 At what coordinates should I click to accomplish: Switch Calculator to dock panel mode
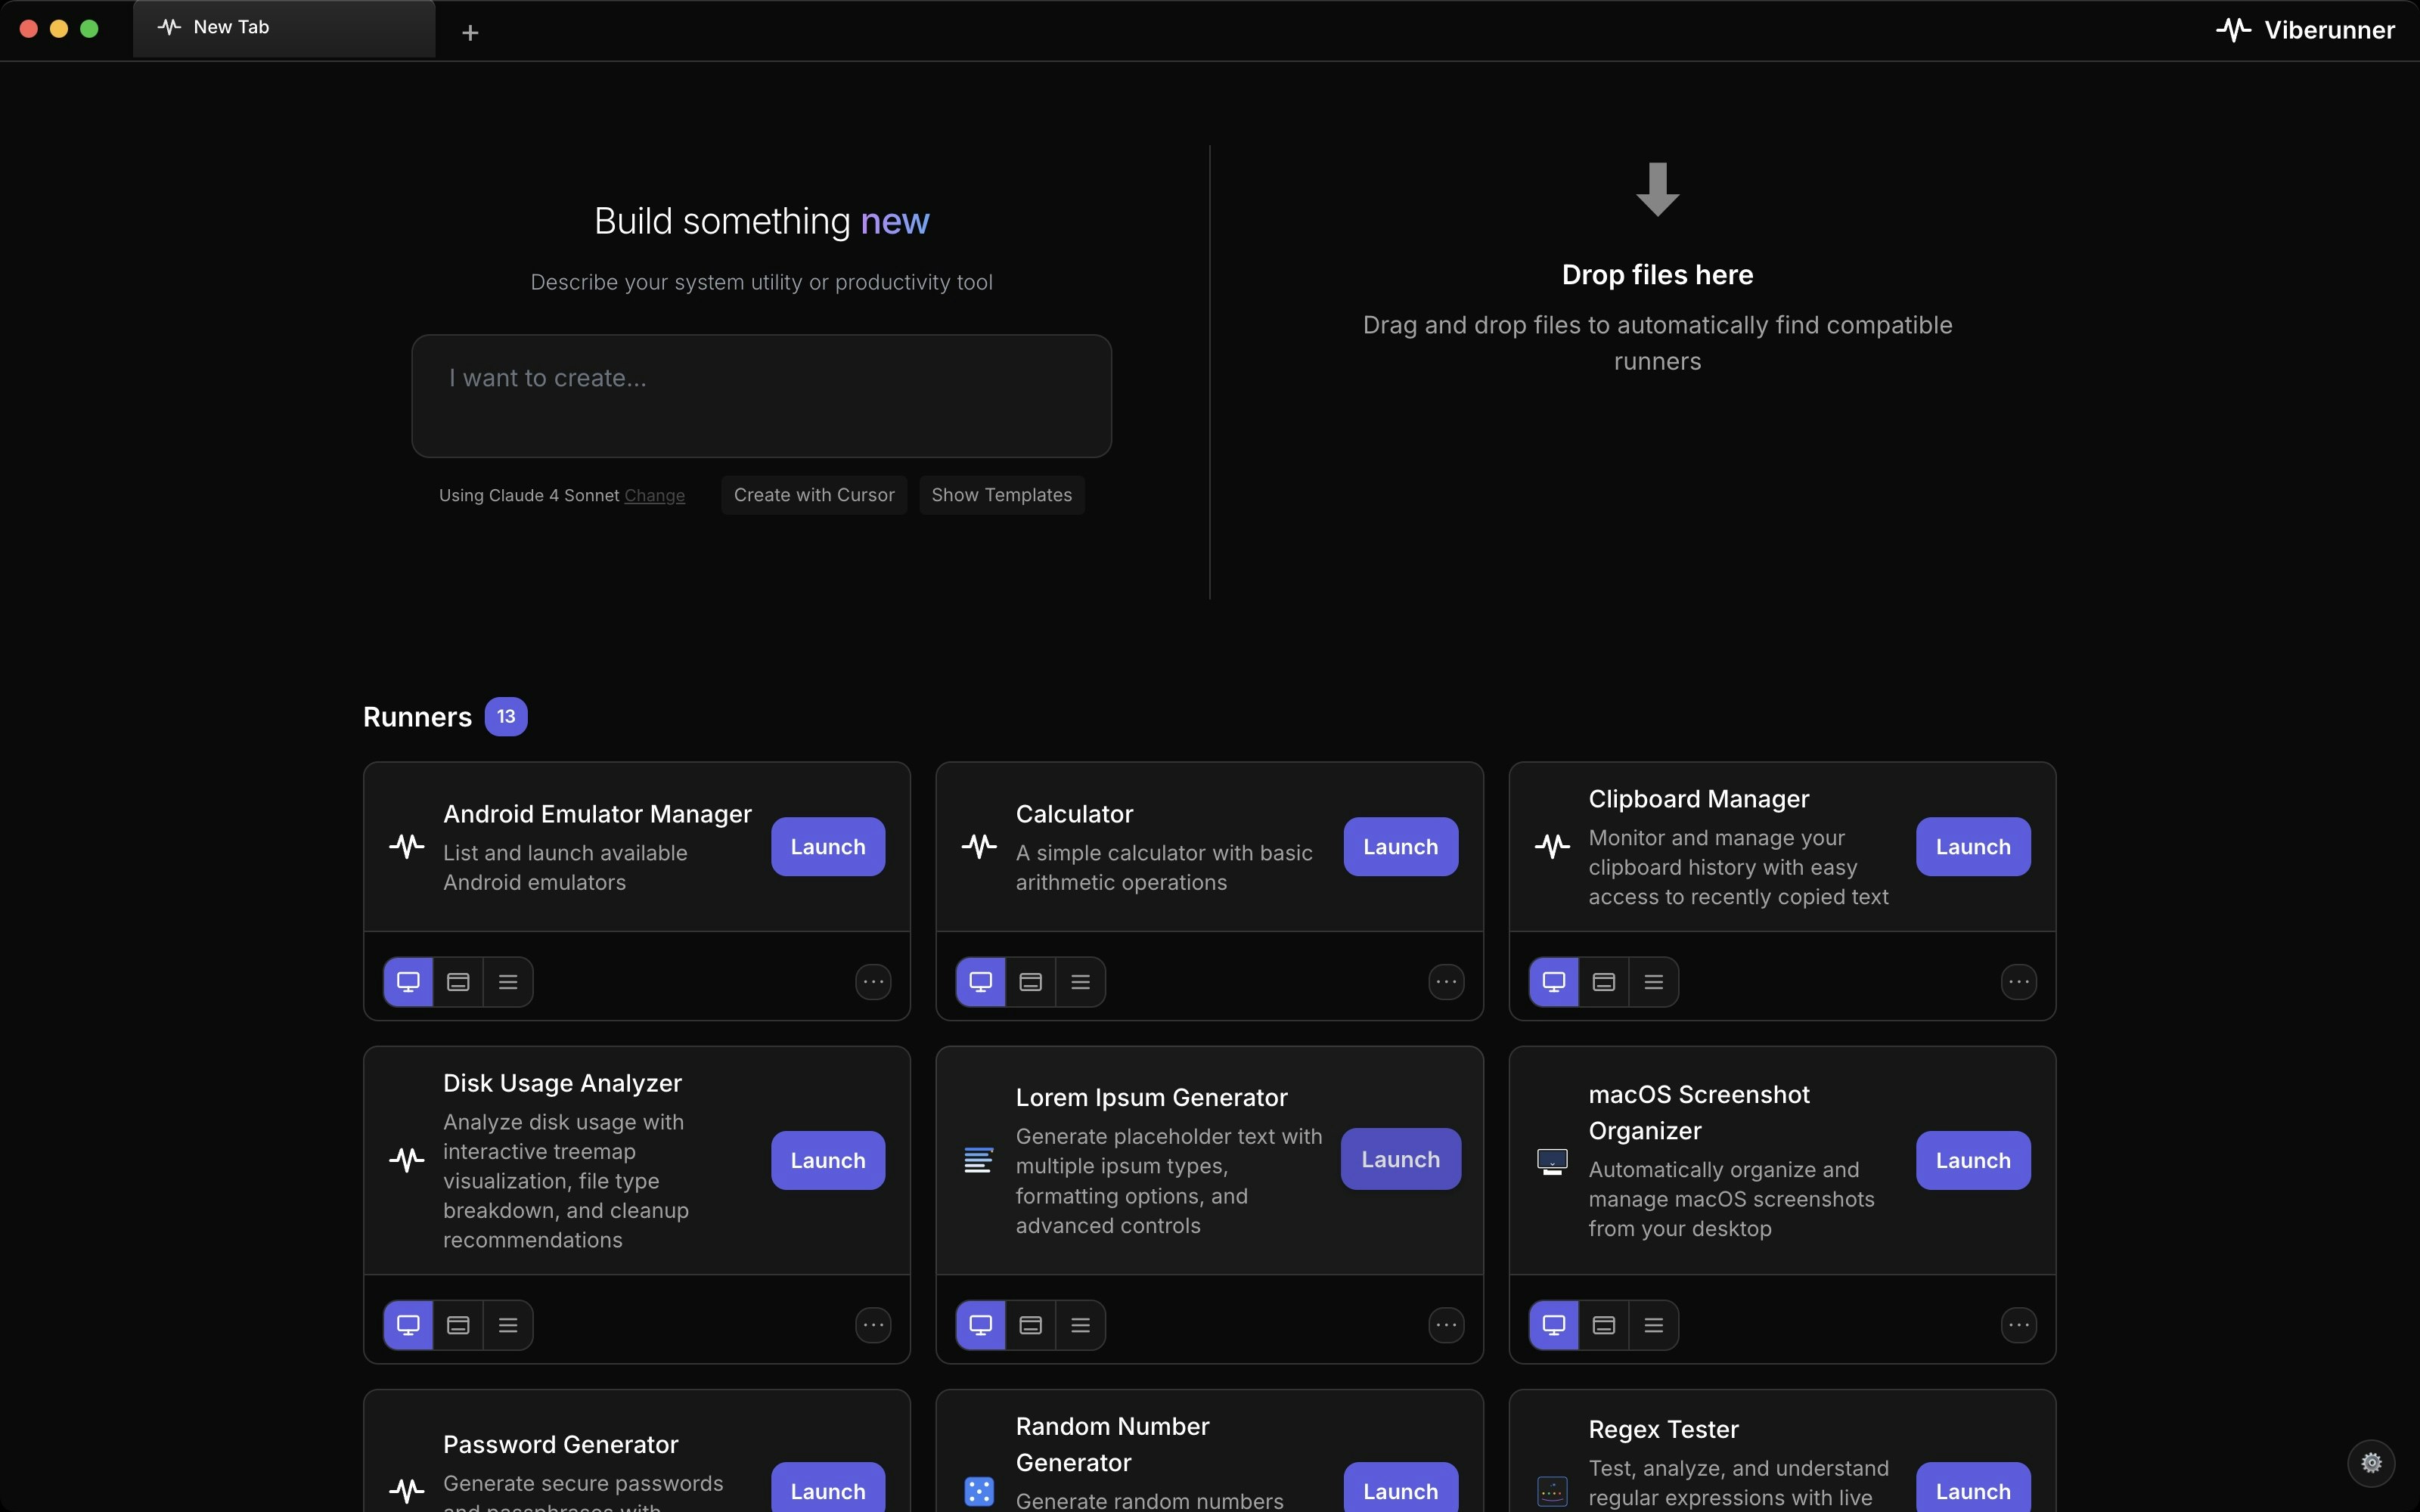point(1031,982)
